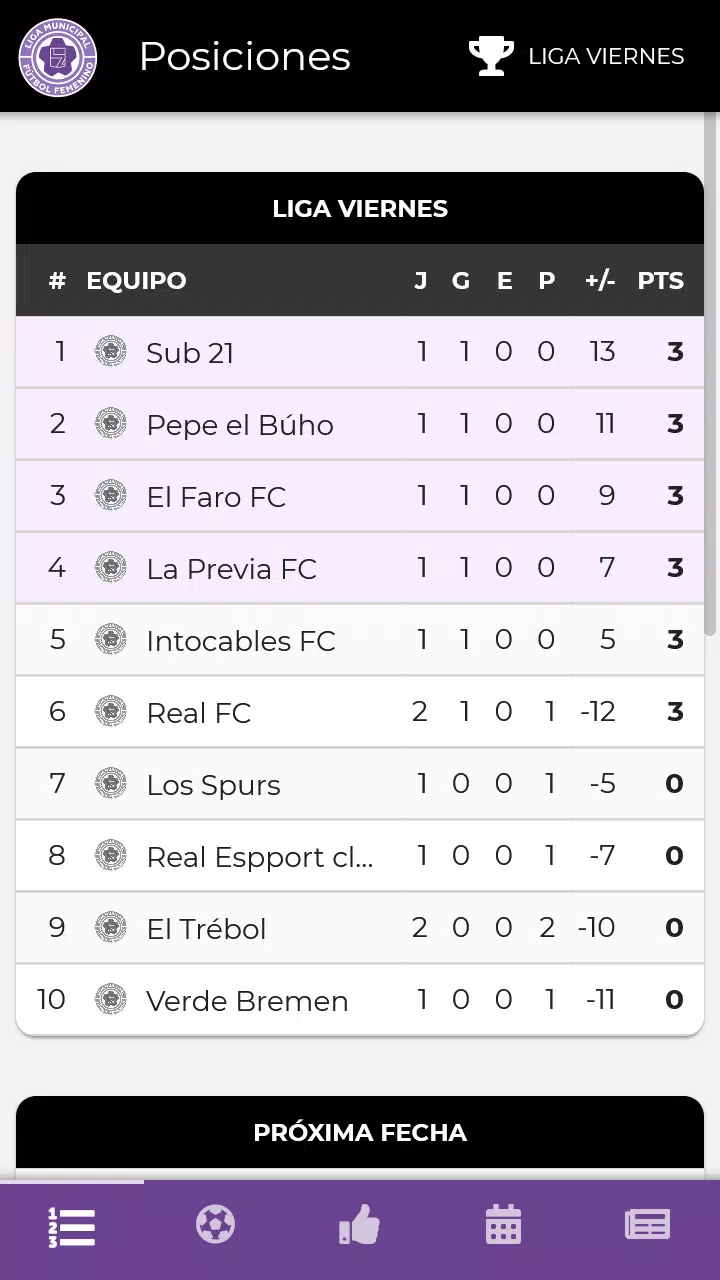The image size is (720, 1280).
Task: Tap the Verde Bremen team crest
Action: (110, 1000)
